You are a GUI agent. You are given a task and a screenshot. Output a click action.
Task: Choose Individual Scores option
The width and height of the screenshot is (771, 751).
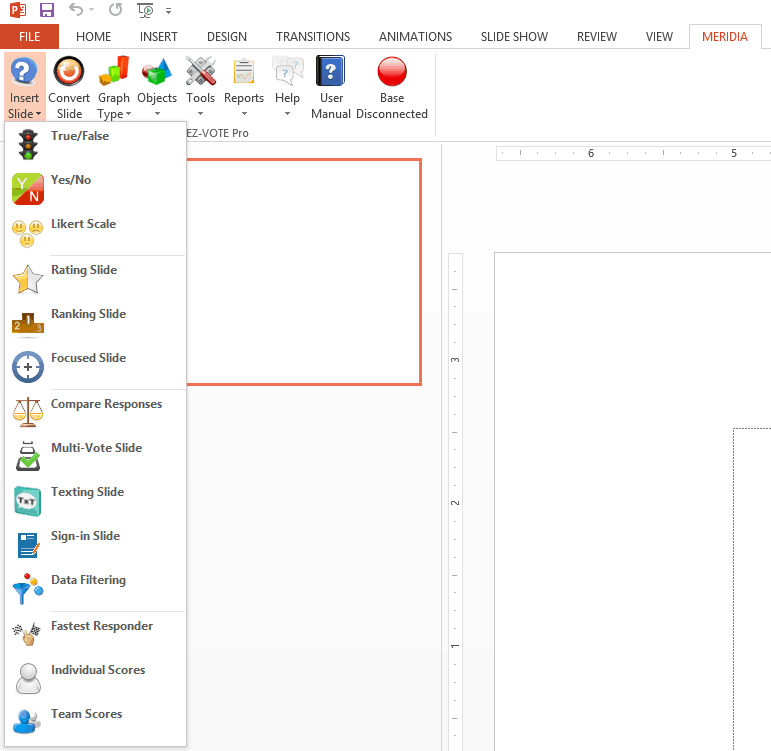(96, 679)
